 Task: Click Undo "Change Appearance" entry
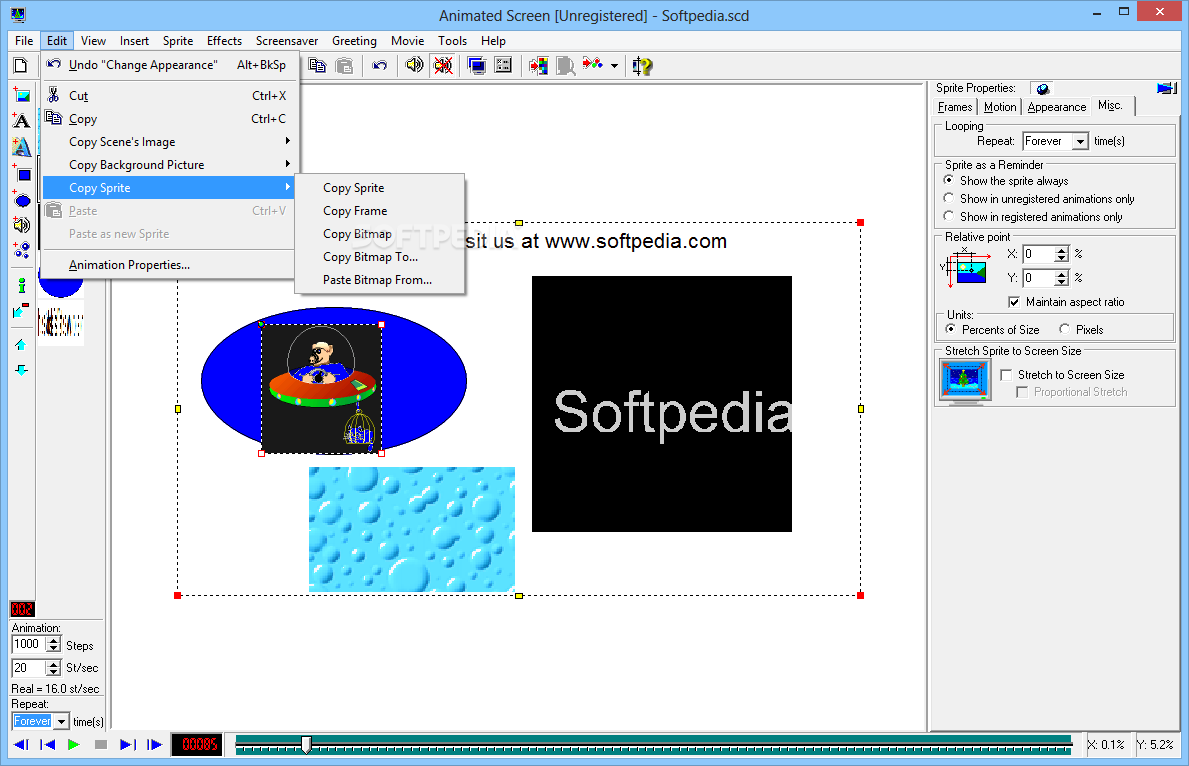(170, 65)
